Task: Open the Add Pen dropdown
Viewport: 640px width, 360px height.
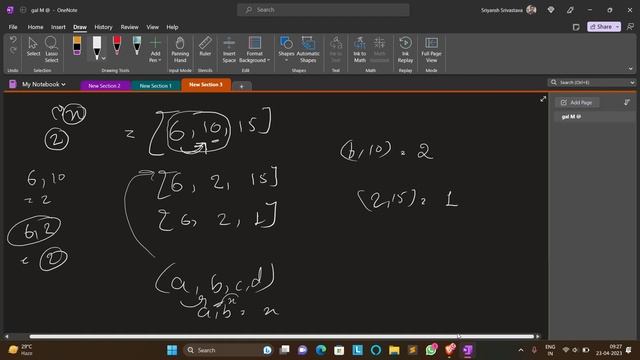Action: [155, 49]
